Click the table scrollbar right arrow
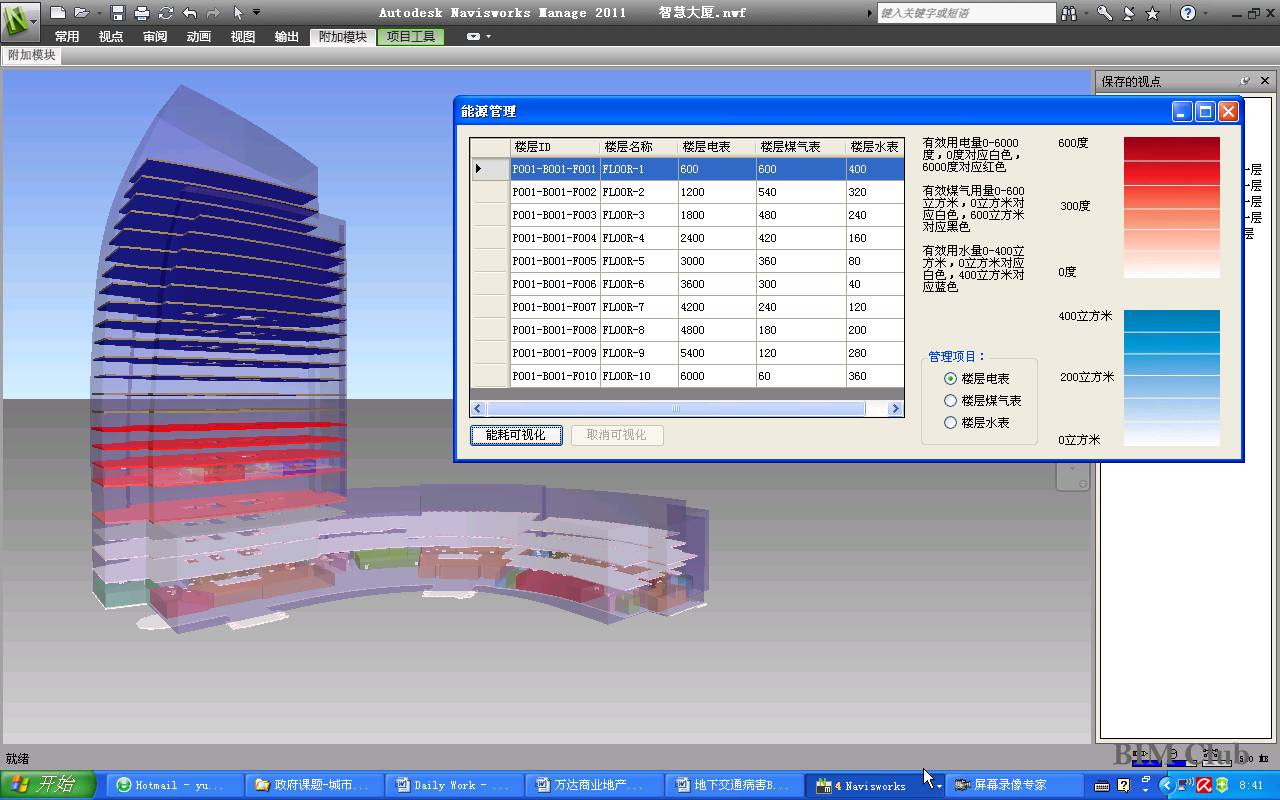This screenshot has width=1280, height=800. (895, 409)
